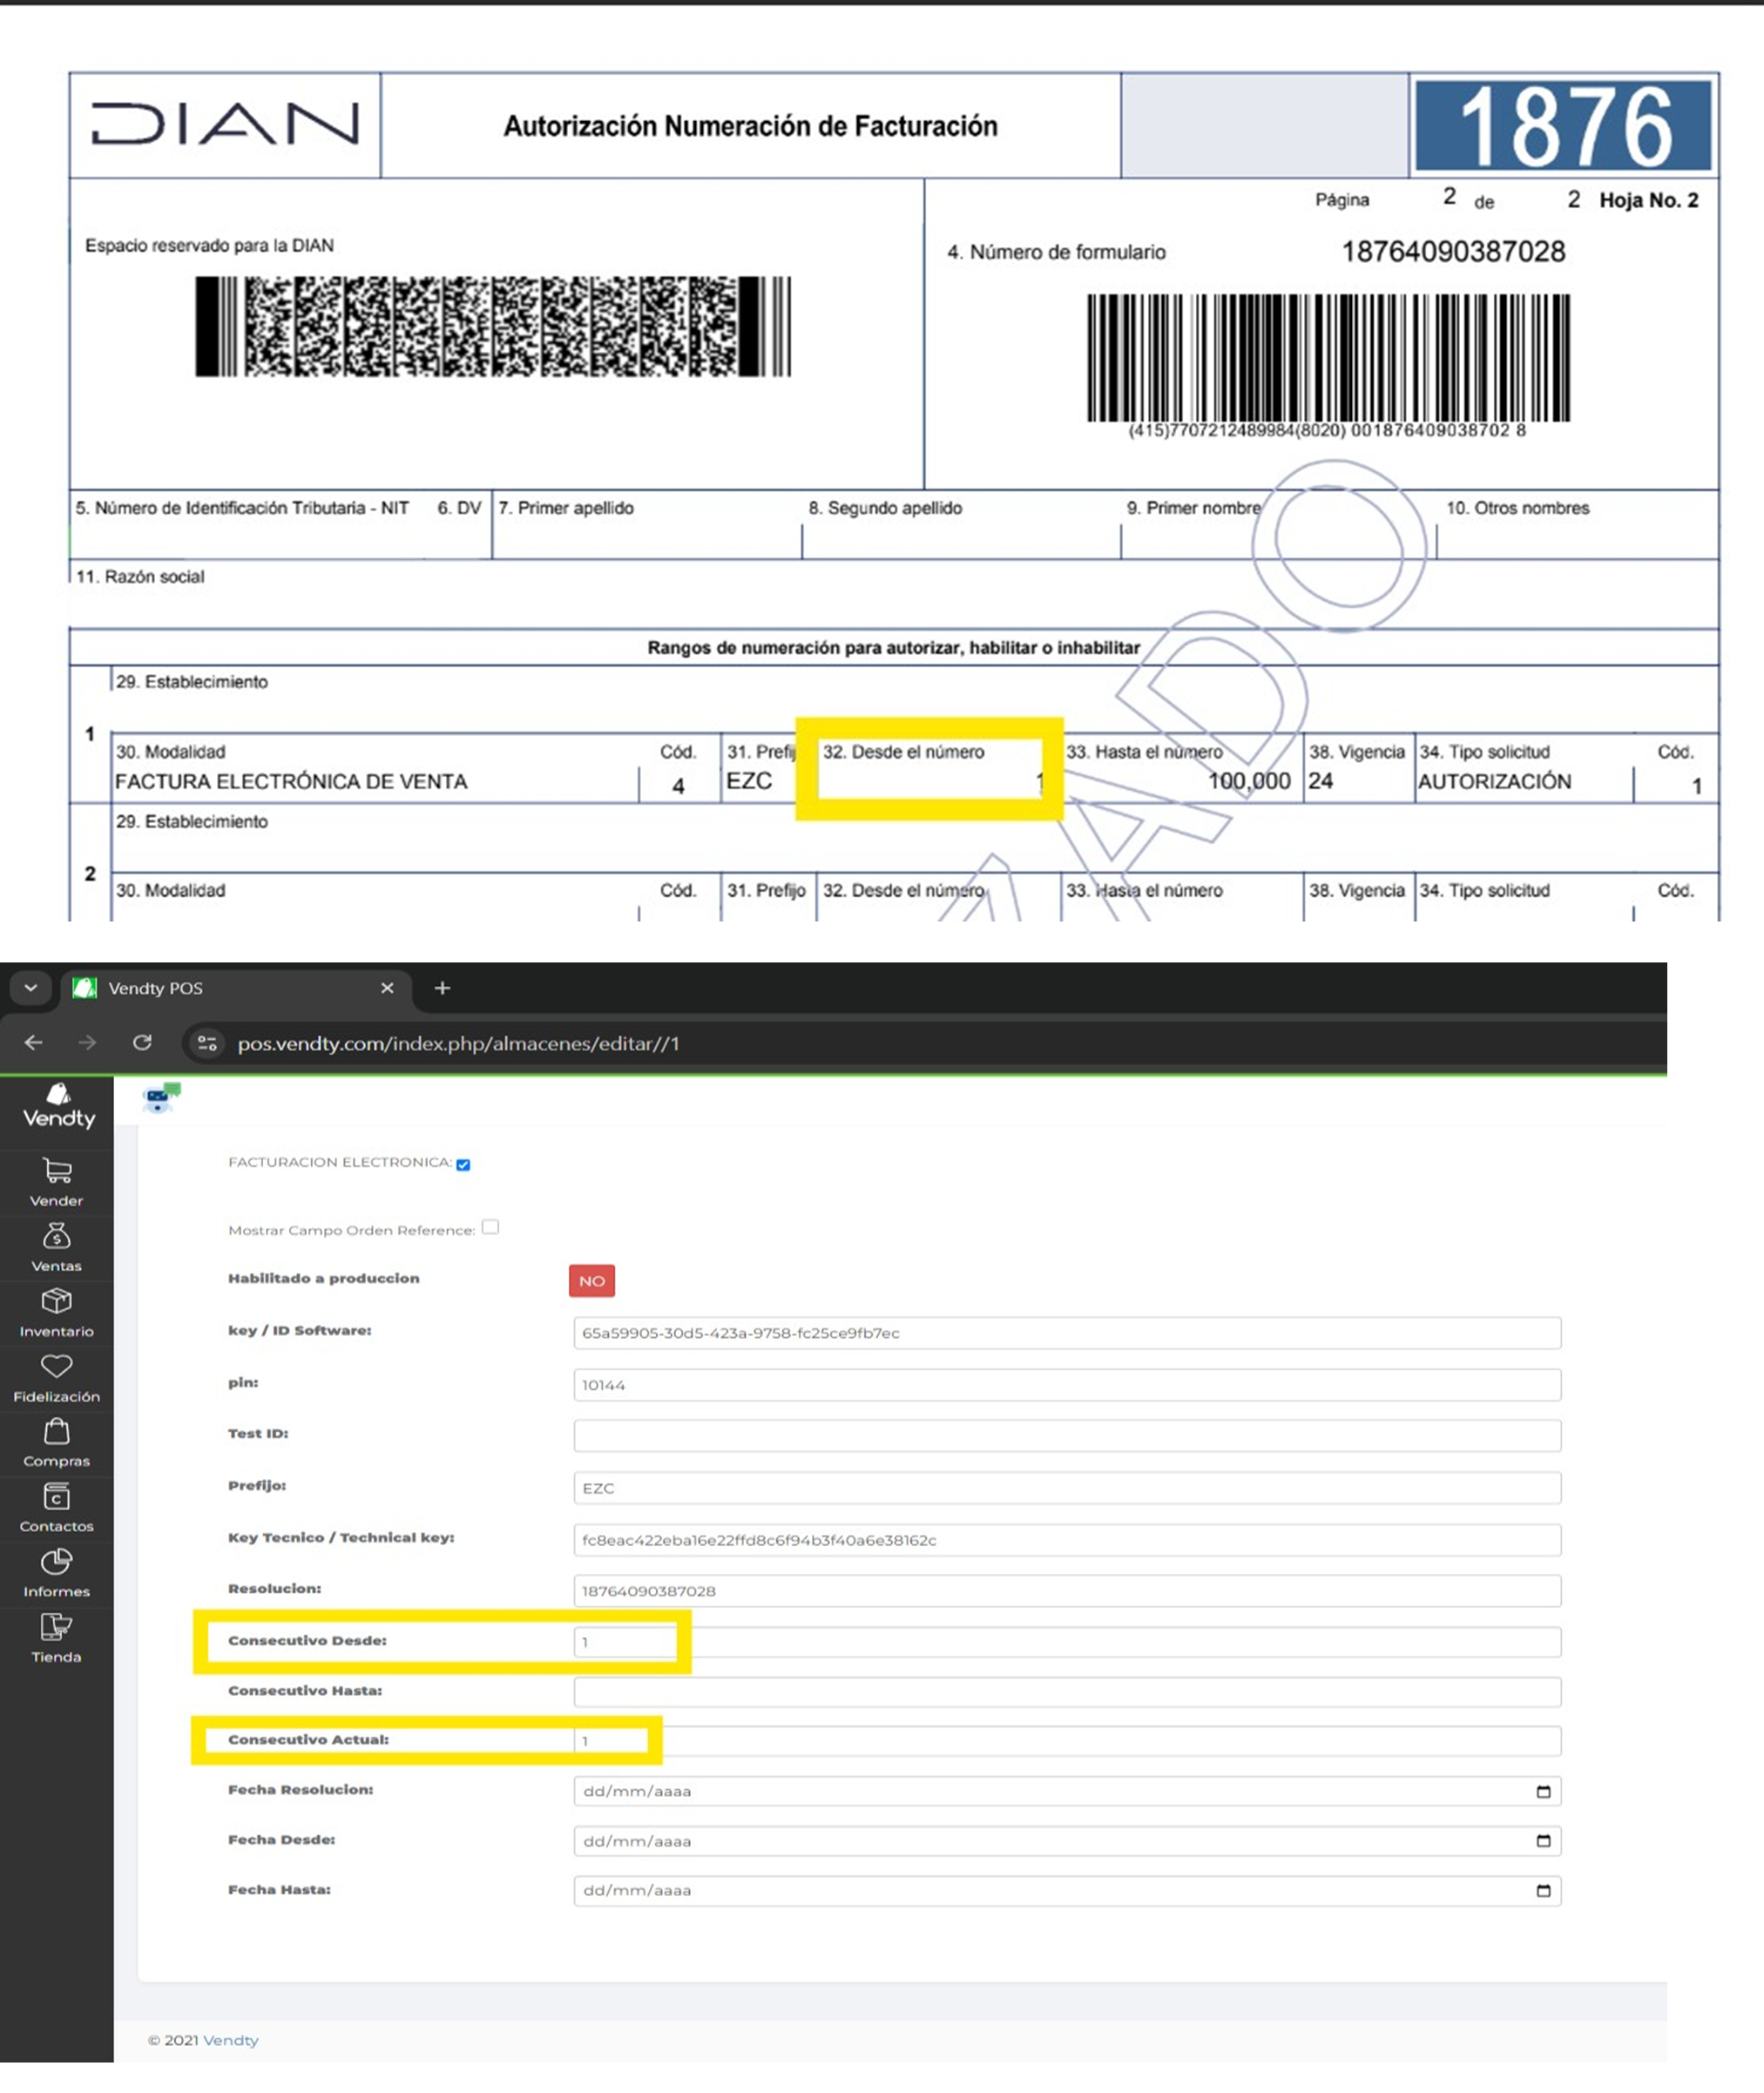Open the Vender cart icon
Screen dimensions: 1764x2093
pos(57,1170)
